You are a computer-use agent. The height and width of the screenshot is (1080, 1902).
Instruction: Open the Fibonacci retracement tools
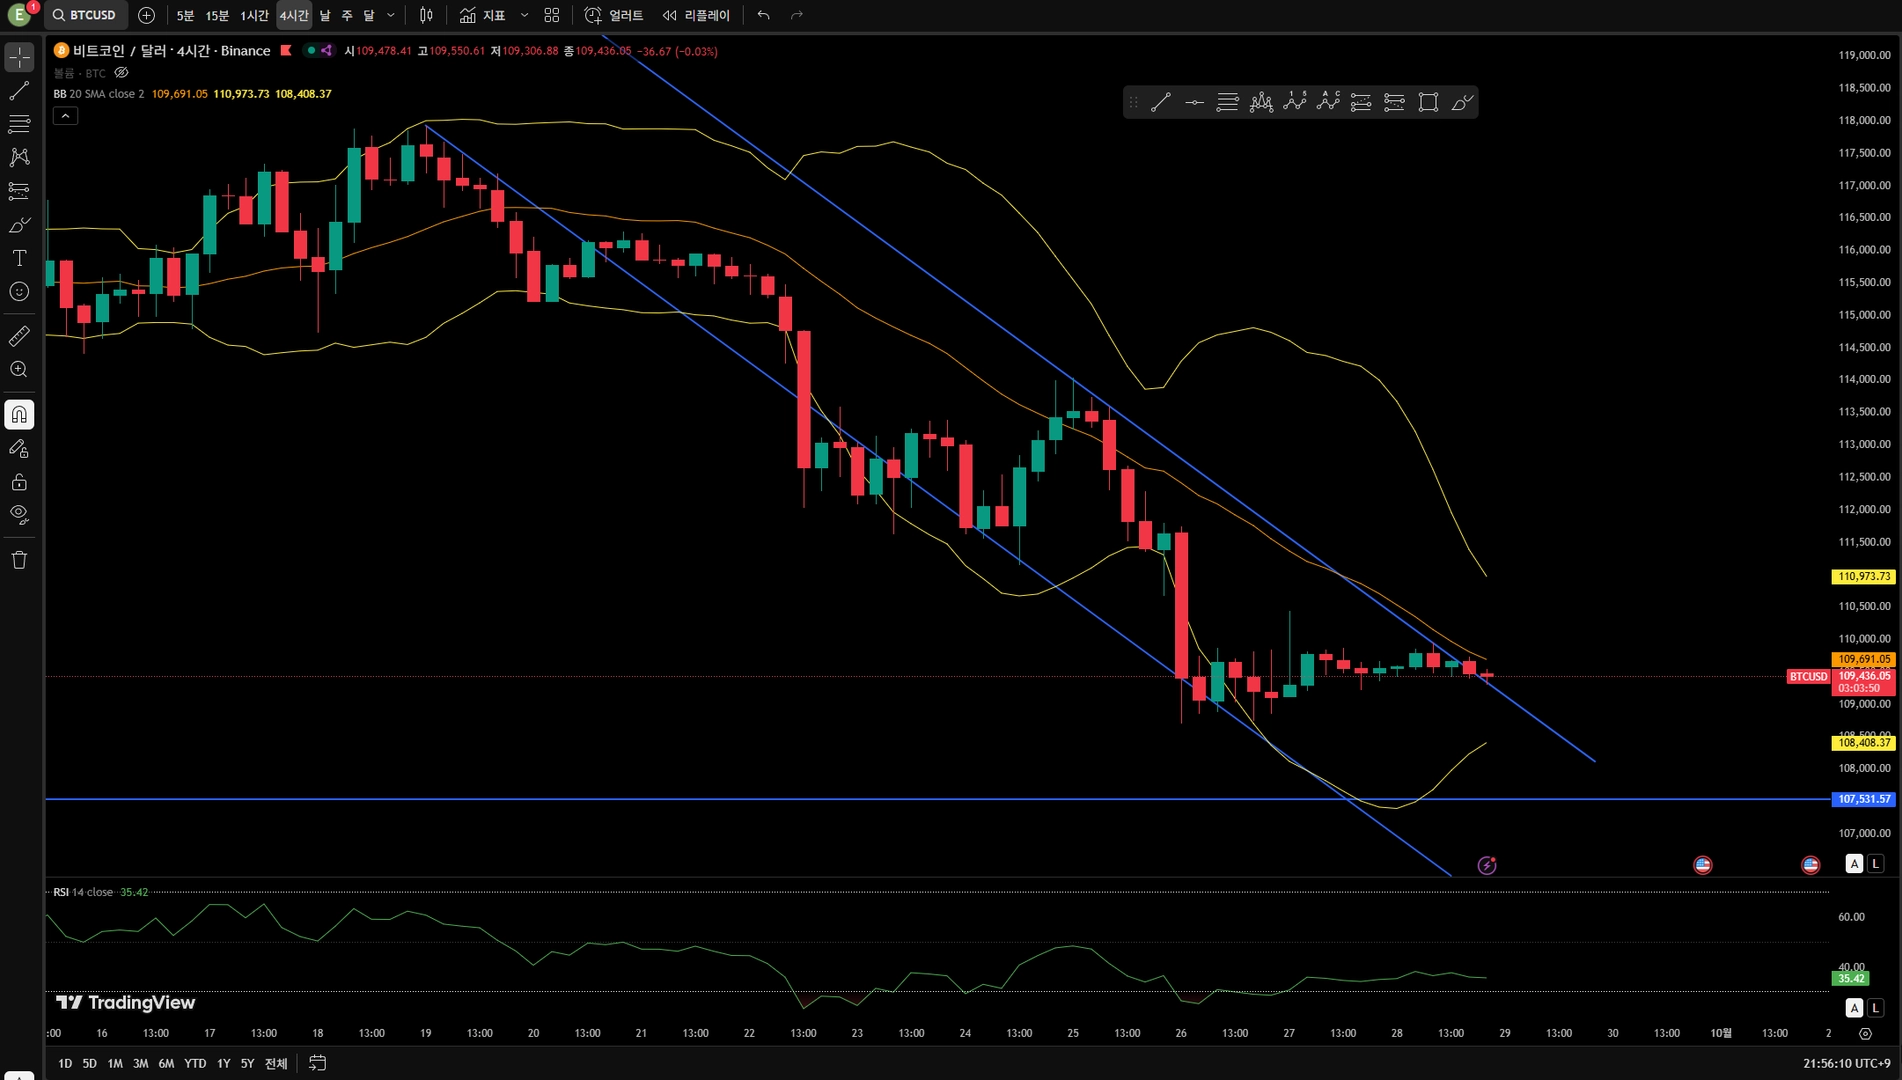click(x=19, y=124)
